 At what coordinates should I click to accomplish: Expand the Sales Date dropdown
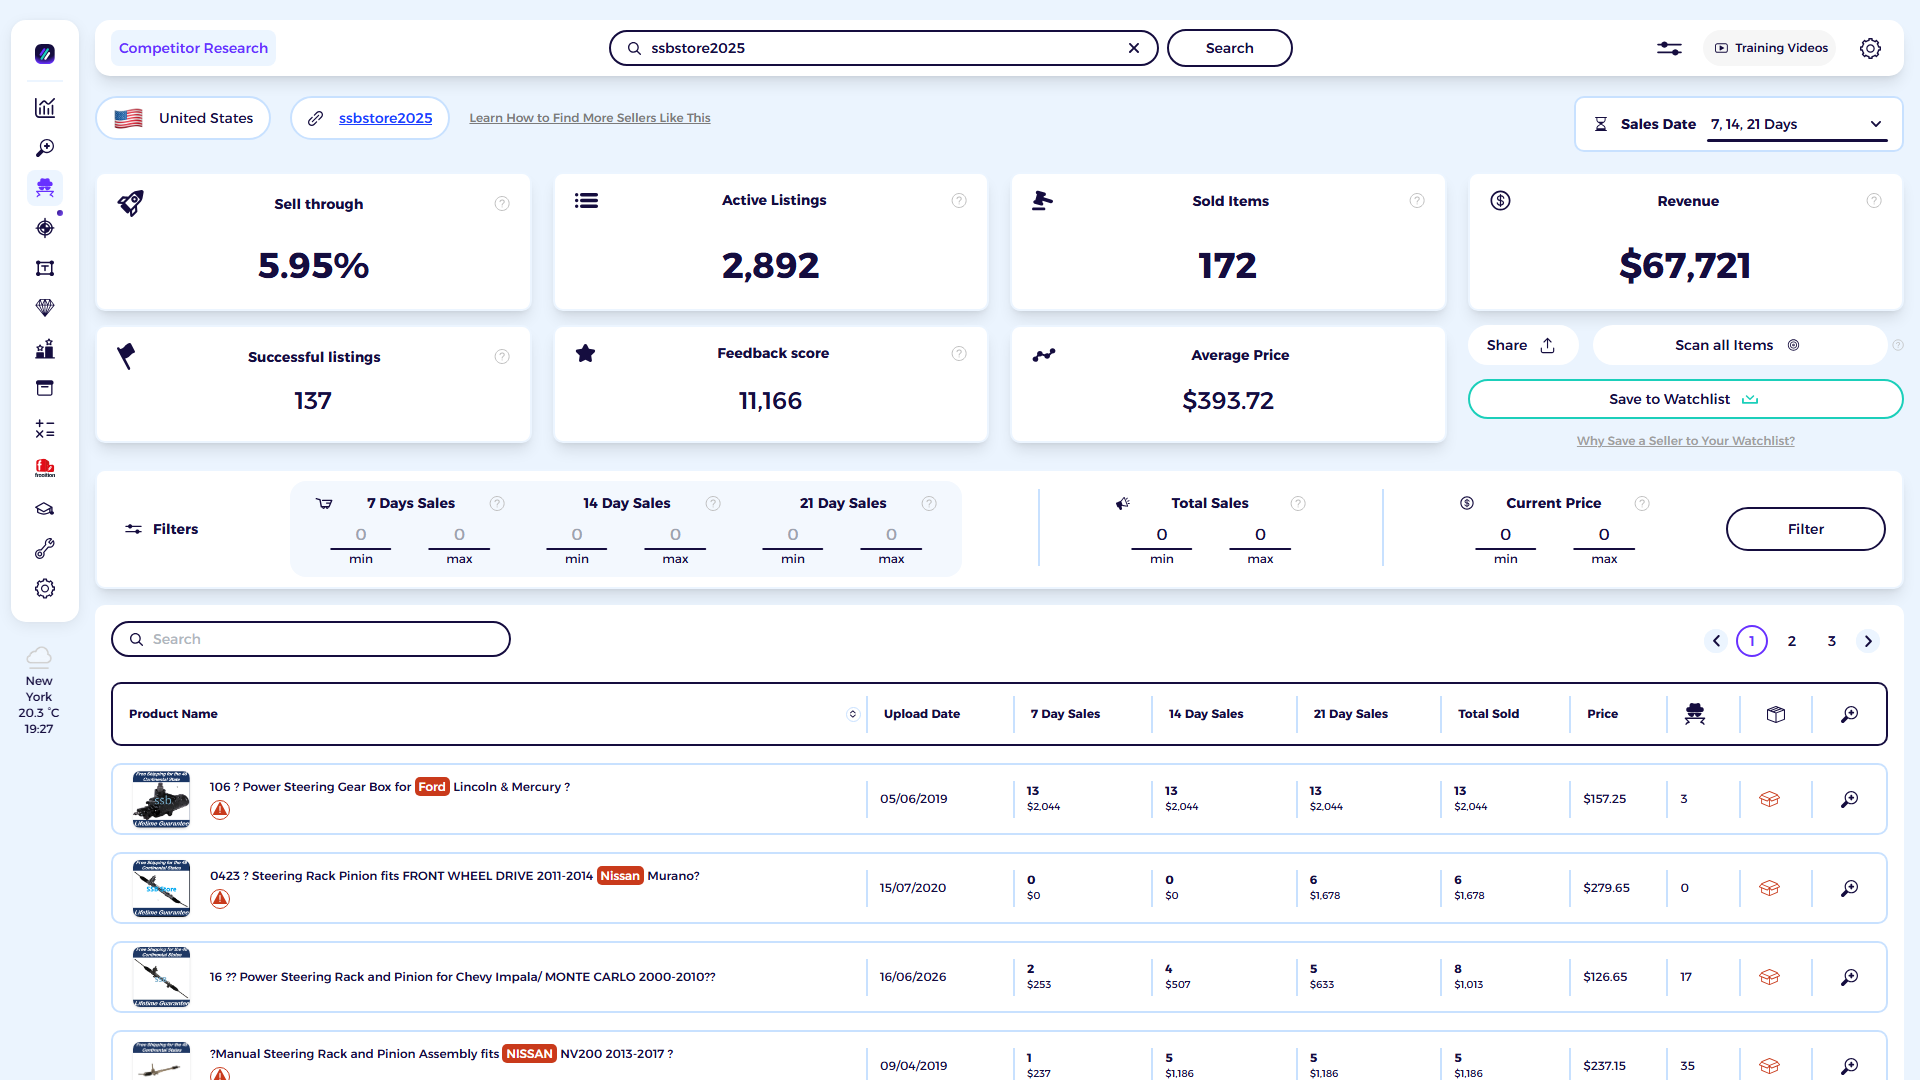pyautogui.click(x=1797, y=124)
